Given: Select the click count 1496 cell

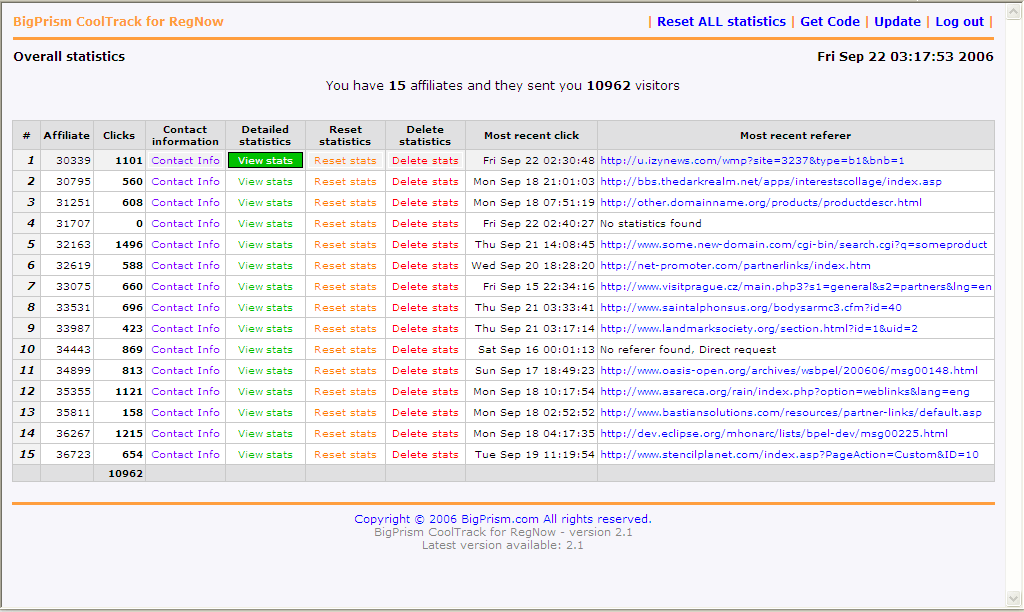Looking at the screenshot, I should point(119,244).
